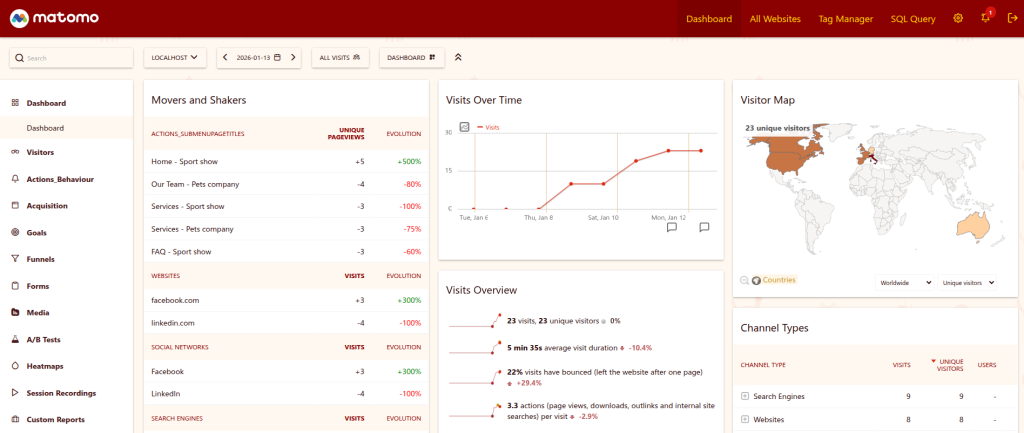Open the Administration settings gear
1024x433 pixels.
click(958, 19)
